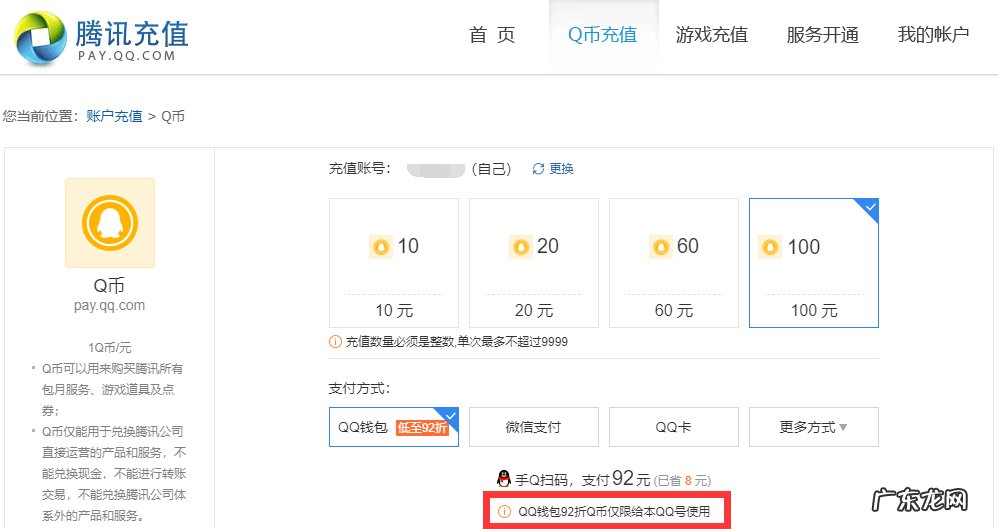Image resolution: width=1006 pixels, height=529 pixels.
Task: Click the coin icon on the 20 card
Action: click(521, 247)
